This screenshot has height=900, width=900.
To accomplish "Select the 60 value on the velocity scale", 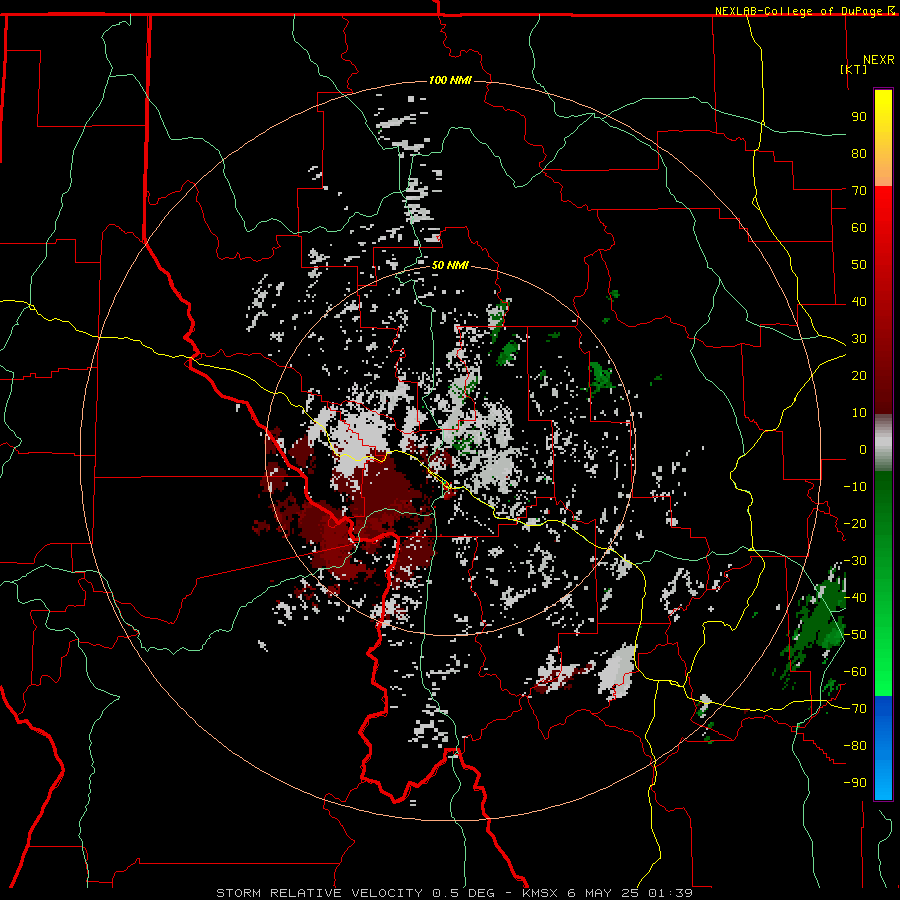I will click(x=859, y=227).
